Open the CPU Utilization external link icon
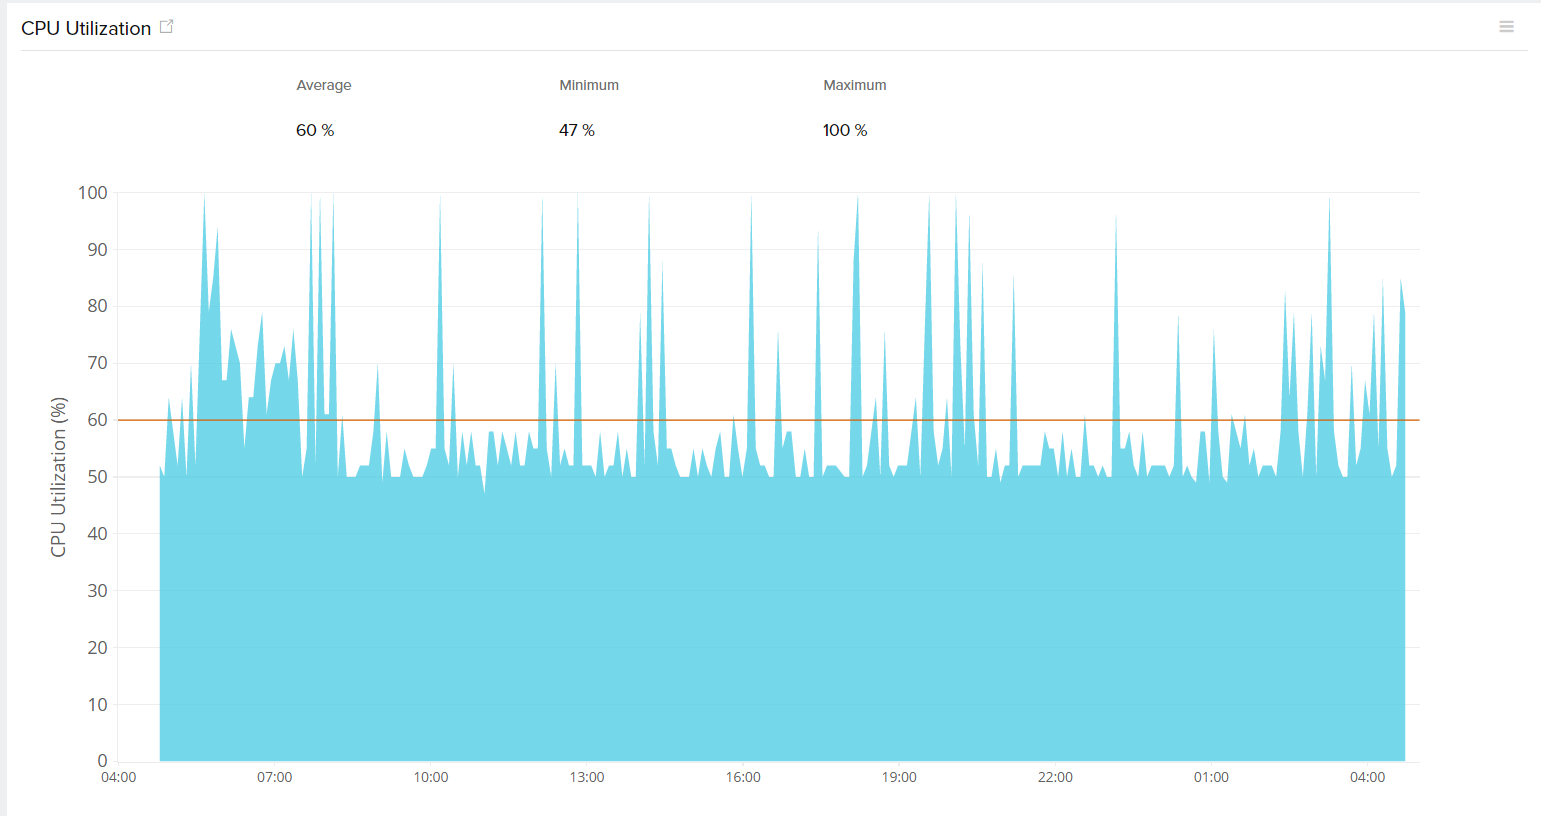 [167, 26]
